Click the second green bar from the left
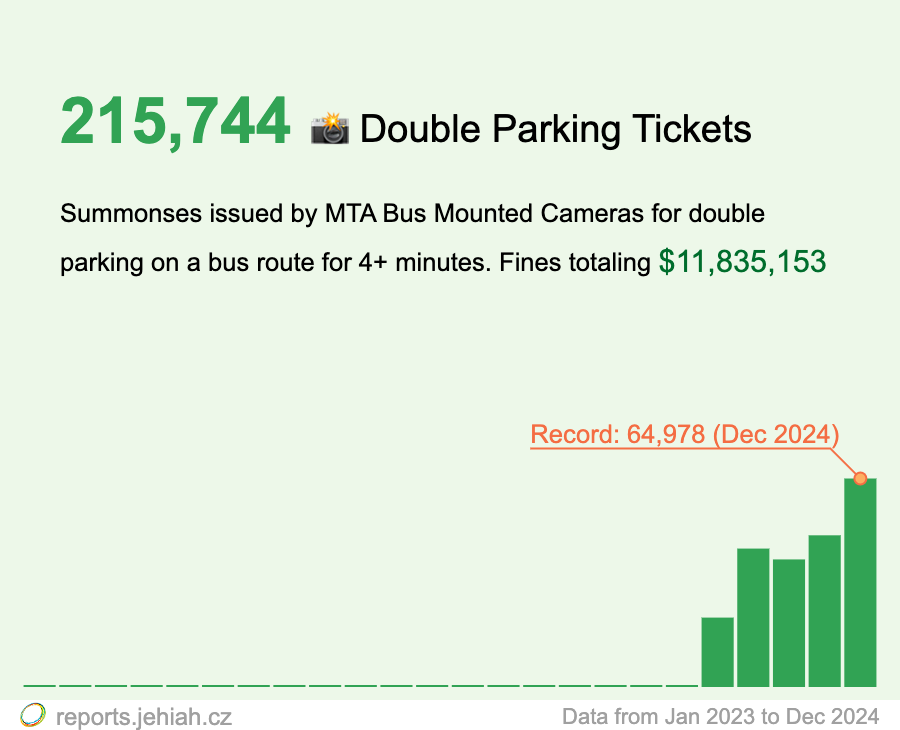900x730 pixels. tap(753, 616)
